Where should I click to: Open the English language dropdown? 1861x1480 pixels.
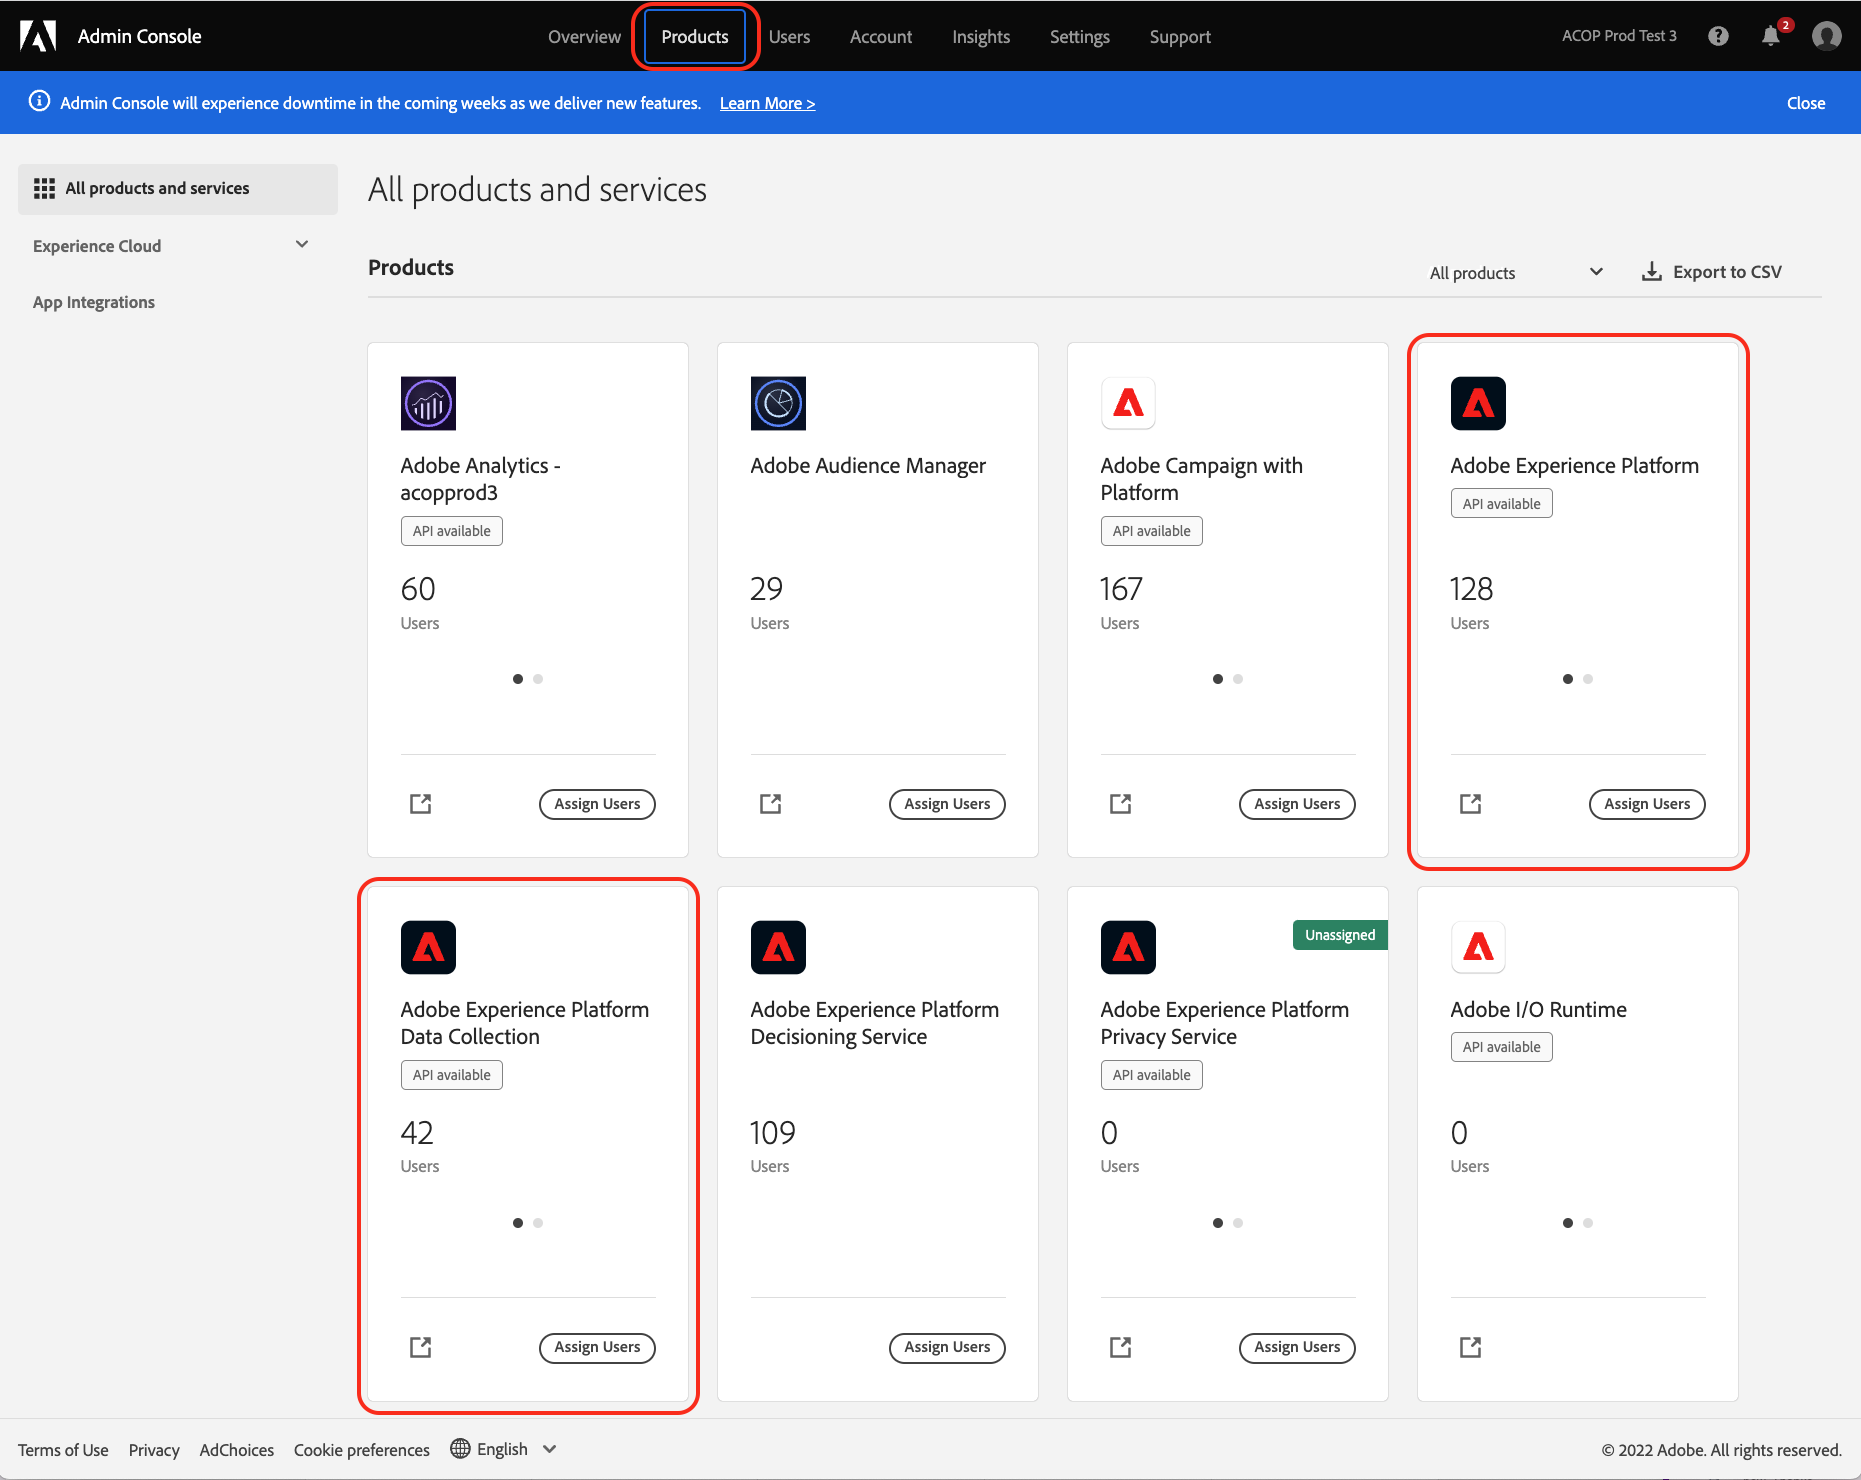pyautogui.click(x=503, y=1449)
